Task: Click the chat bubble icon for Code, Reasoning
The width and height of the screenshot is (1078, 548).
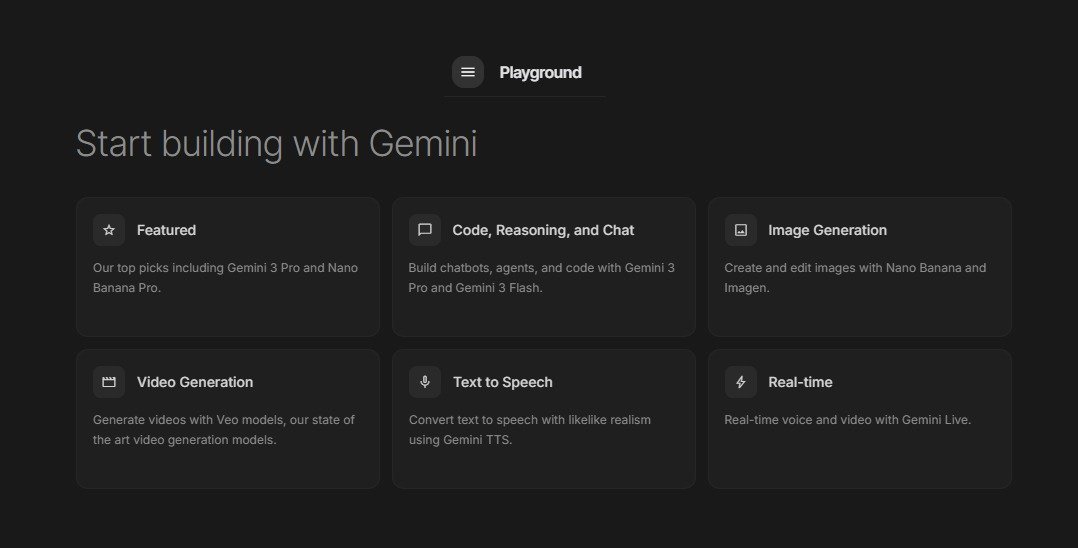Action: pos(425,230)
